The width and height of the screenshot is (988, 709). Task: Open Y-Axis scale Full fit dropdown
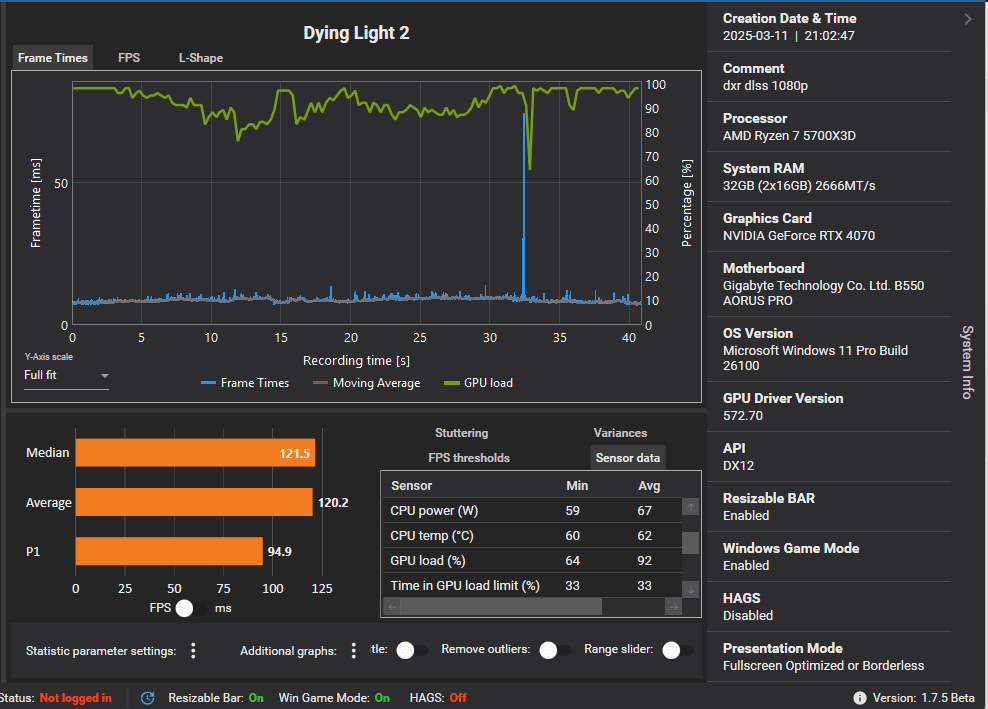pyautogui.click(x=66, y=376)
